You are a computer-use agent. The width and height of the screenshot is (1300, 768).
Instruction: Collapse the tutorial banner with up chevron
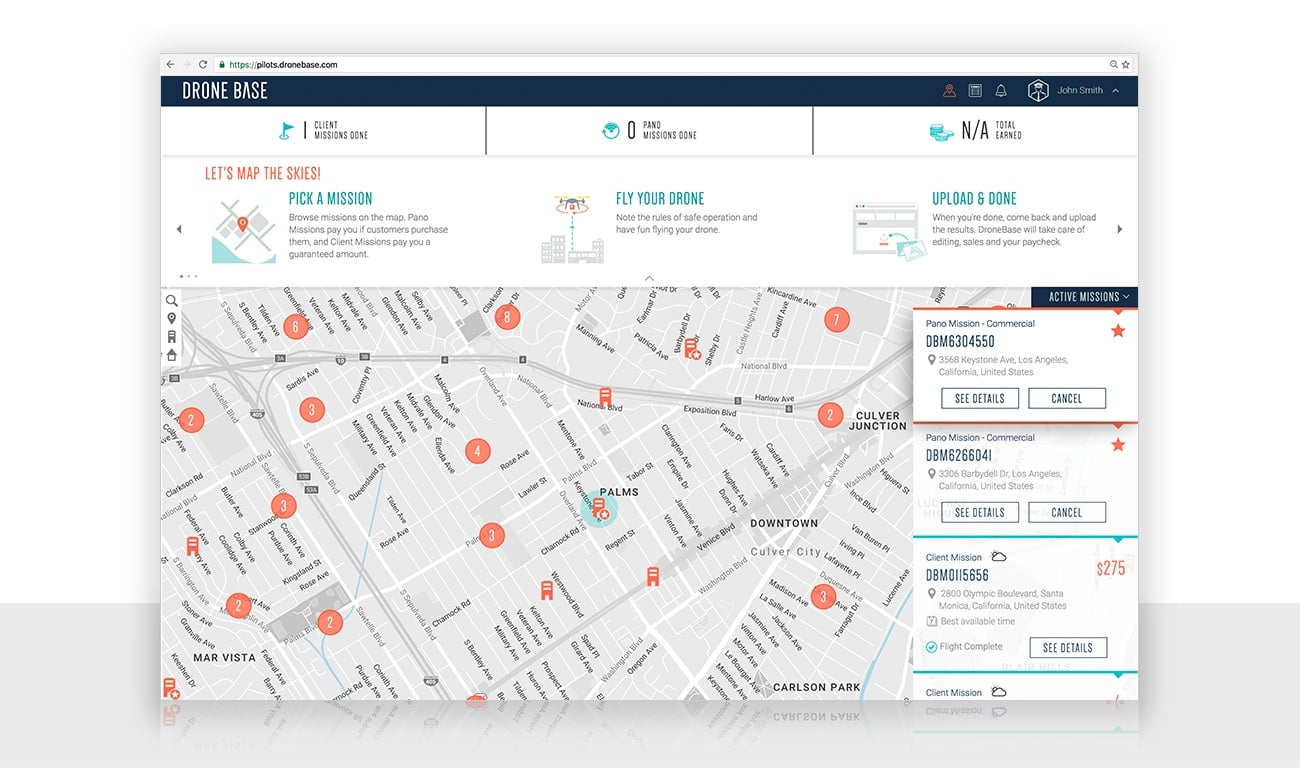[x=649, y=277]
